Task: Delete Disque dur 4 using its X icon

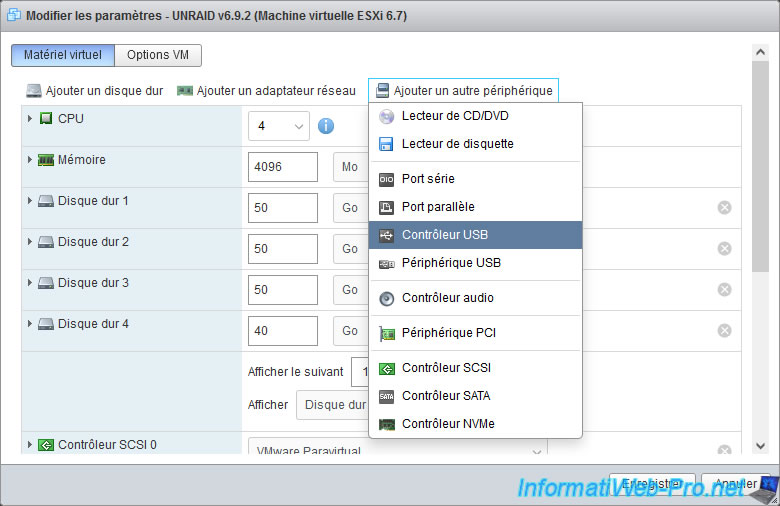Action: point(724,330)
